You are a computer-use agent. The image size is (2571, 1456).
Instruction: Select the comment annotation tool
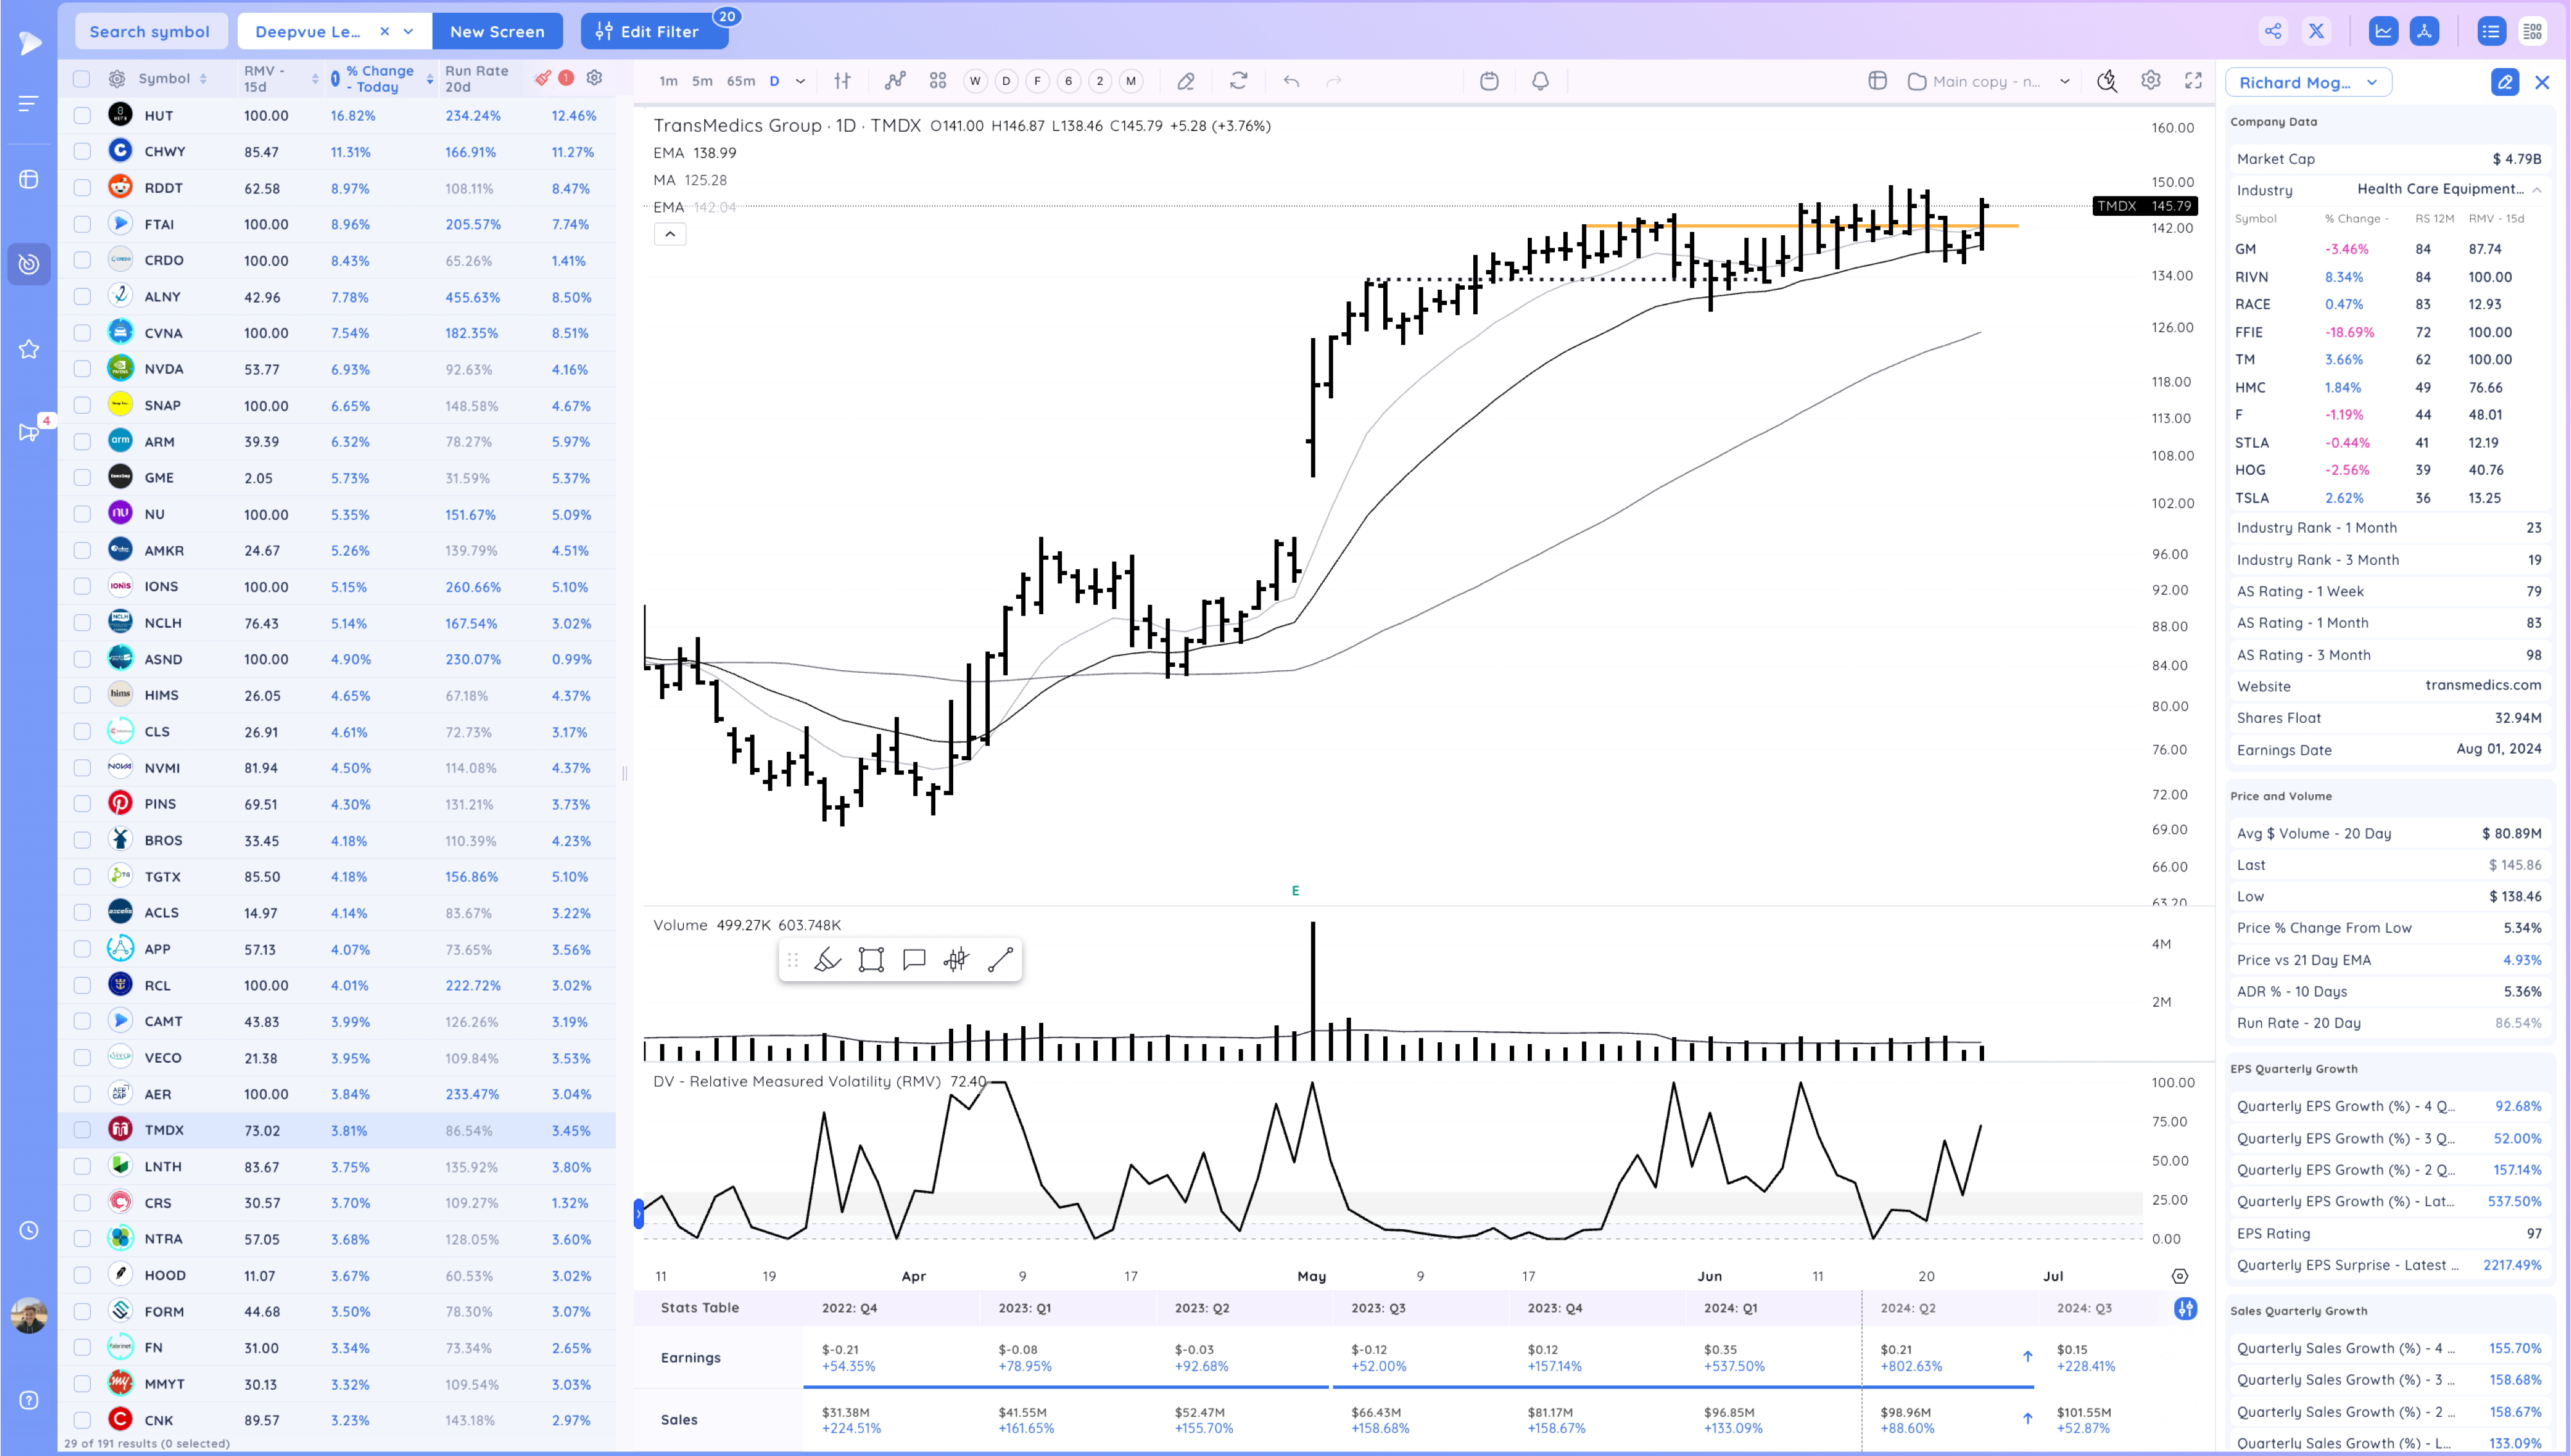click(914, 960)
